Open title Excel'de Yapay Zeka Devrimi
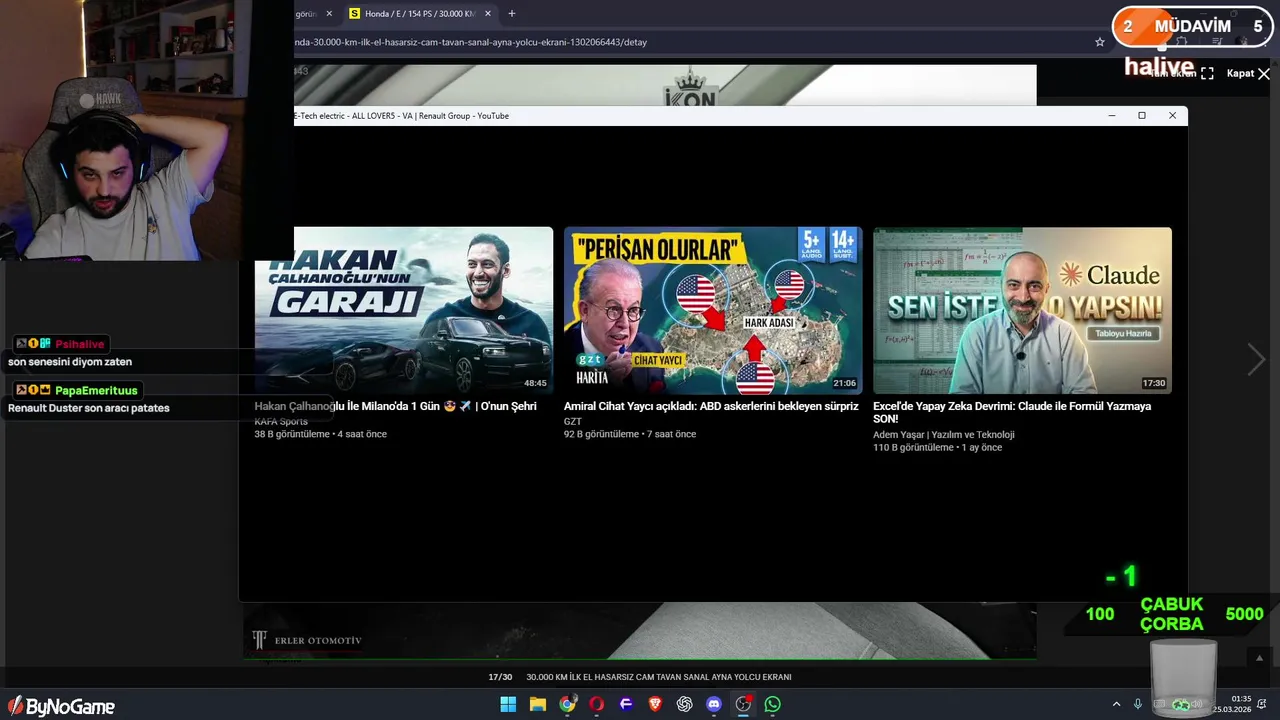 click(x=1012, y=412)
